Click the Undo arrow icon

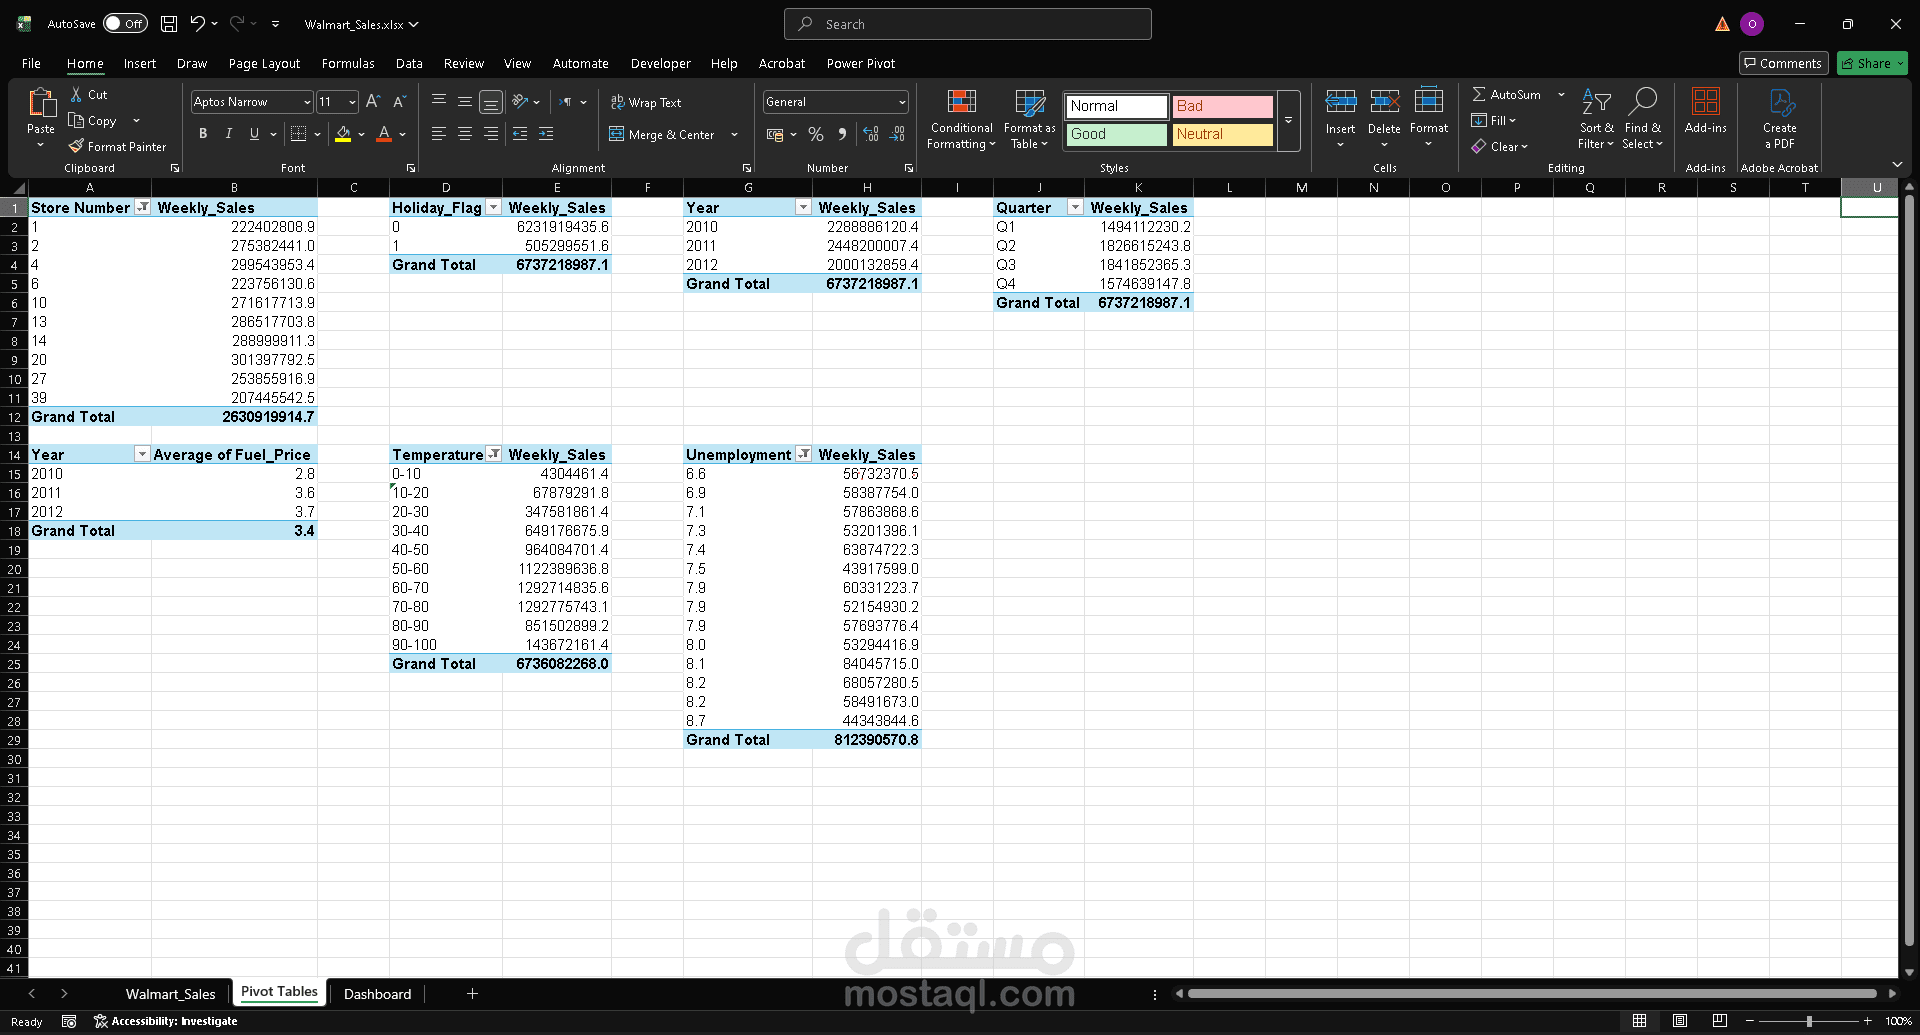pos(197,24)
